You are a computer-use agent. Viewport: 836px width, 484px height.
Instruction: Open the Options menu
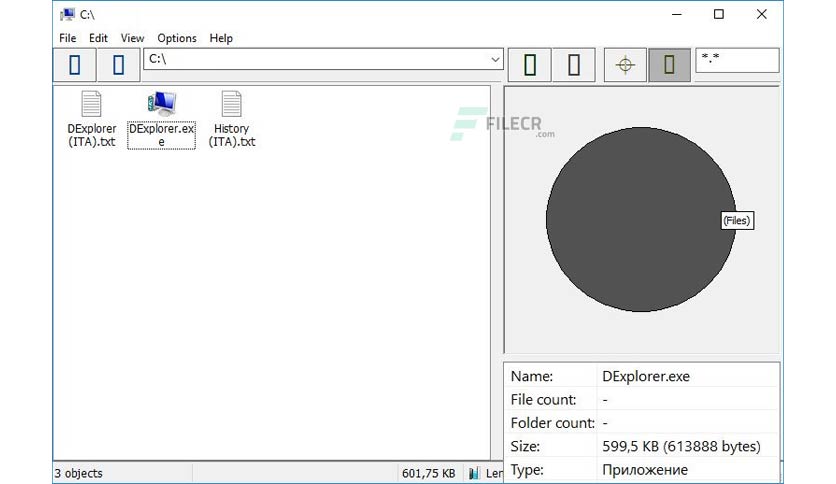pyautogui.click(x=176, y=38)
